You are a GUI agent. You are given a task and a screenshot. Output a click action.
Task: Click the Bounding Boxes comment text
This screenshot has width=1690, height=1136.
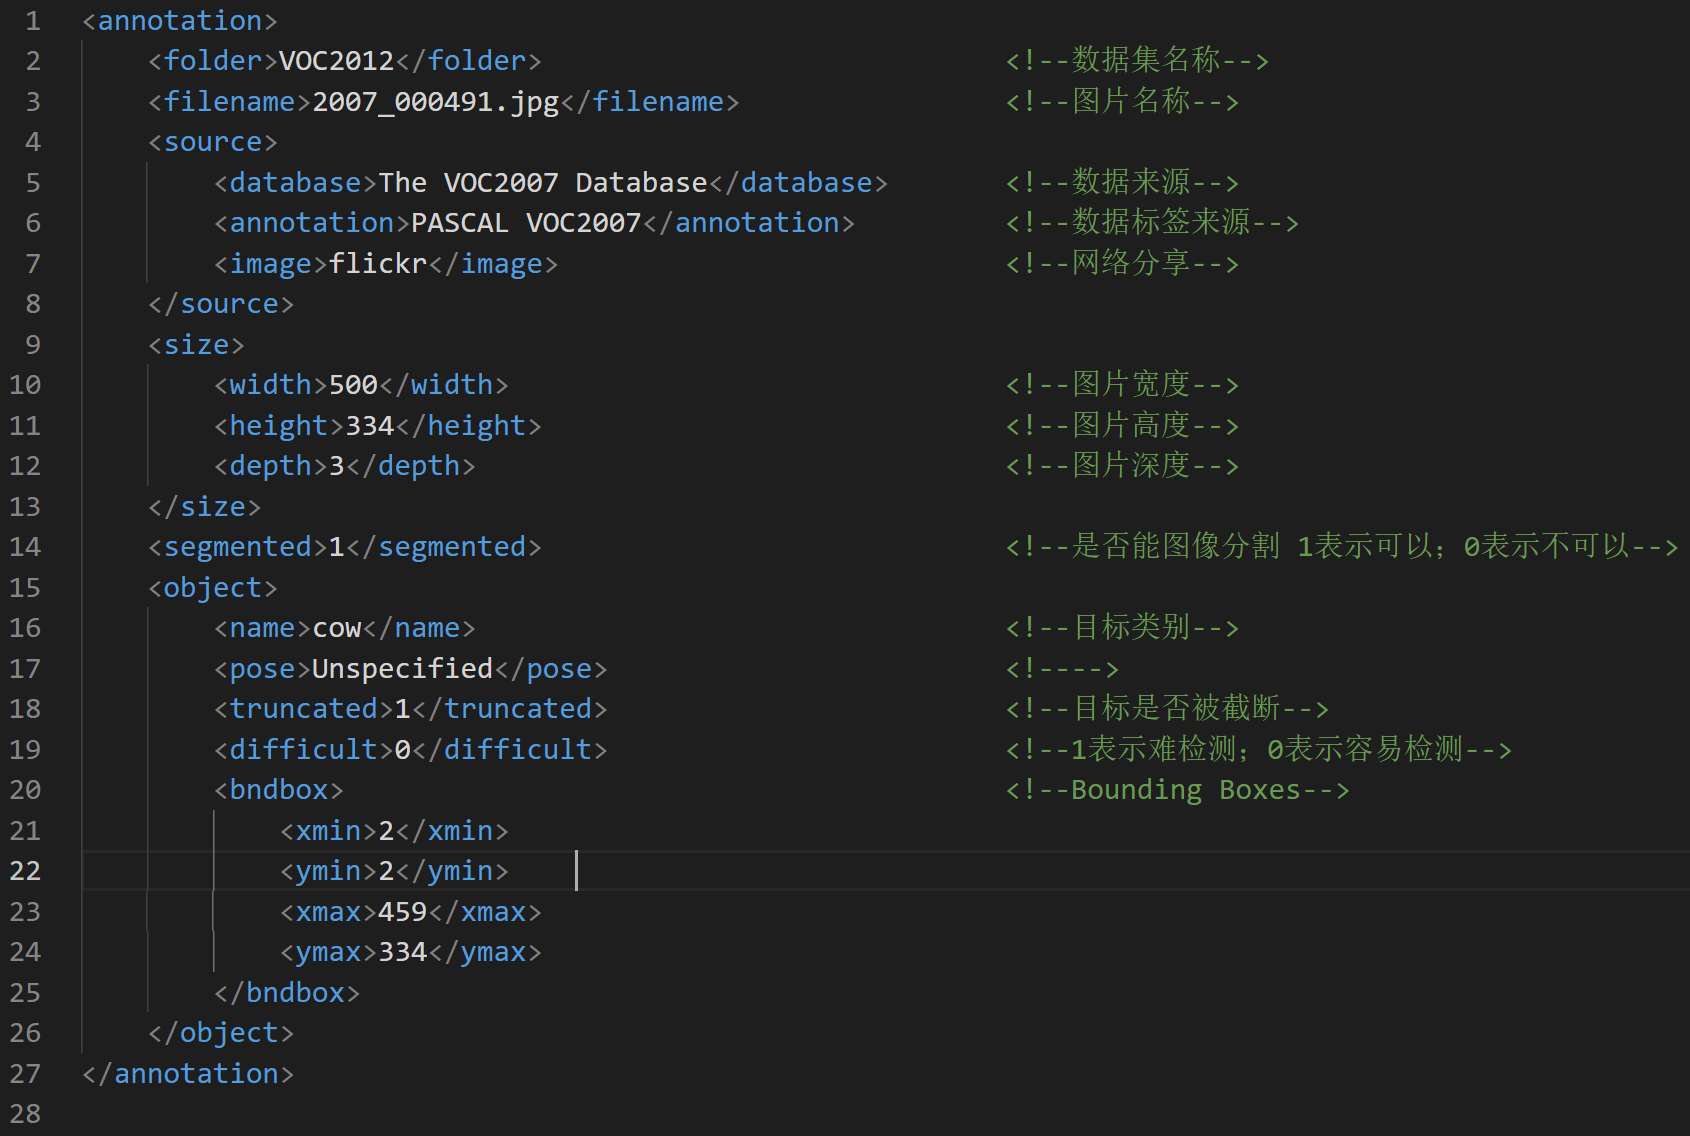pos(1178,789)
